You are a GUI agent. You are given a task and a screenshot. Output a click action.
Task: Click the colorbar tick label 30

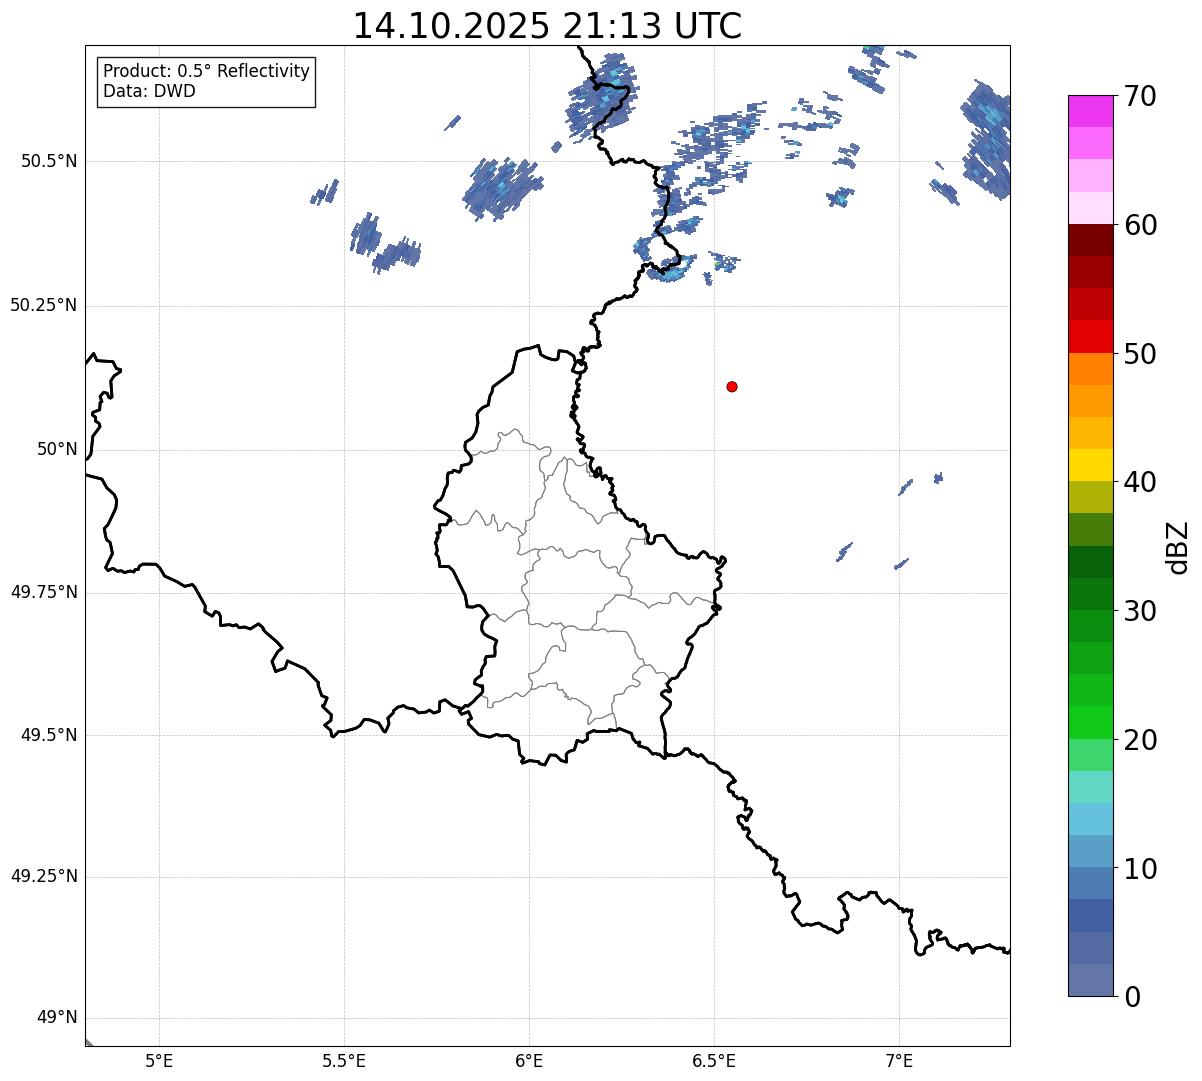(1140, 611)
